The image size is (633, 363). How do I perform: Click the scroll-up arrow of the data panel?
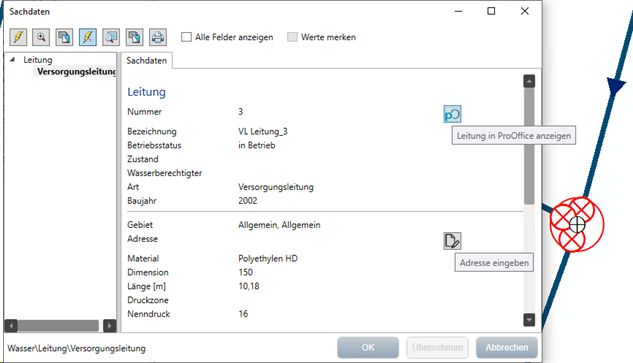[529, 81]
